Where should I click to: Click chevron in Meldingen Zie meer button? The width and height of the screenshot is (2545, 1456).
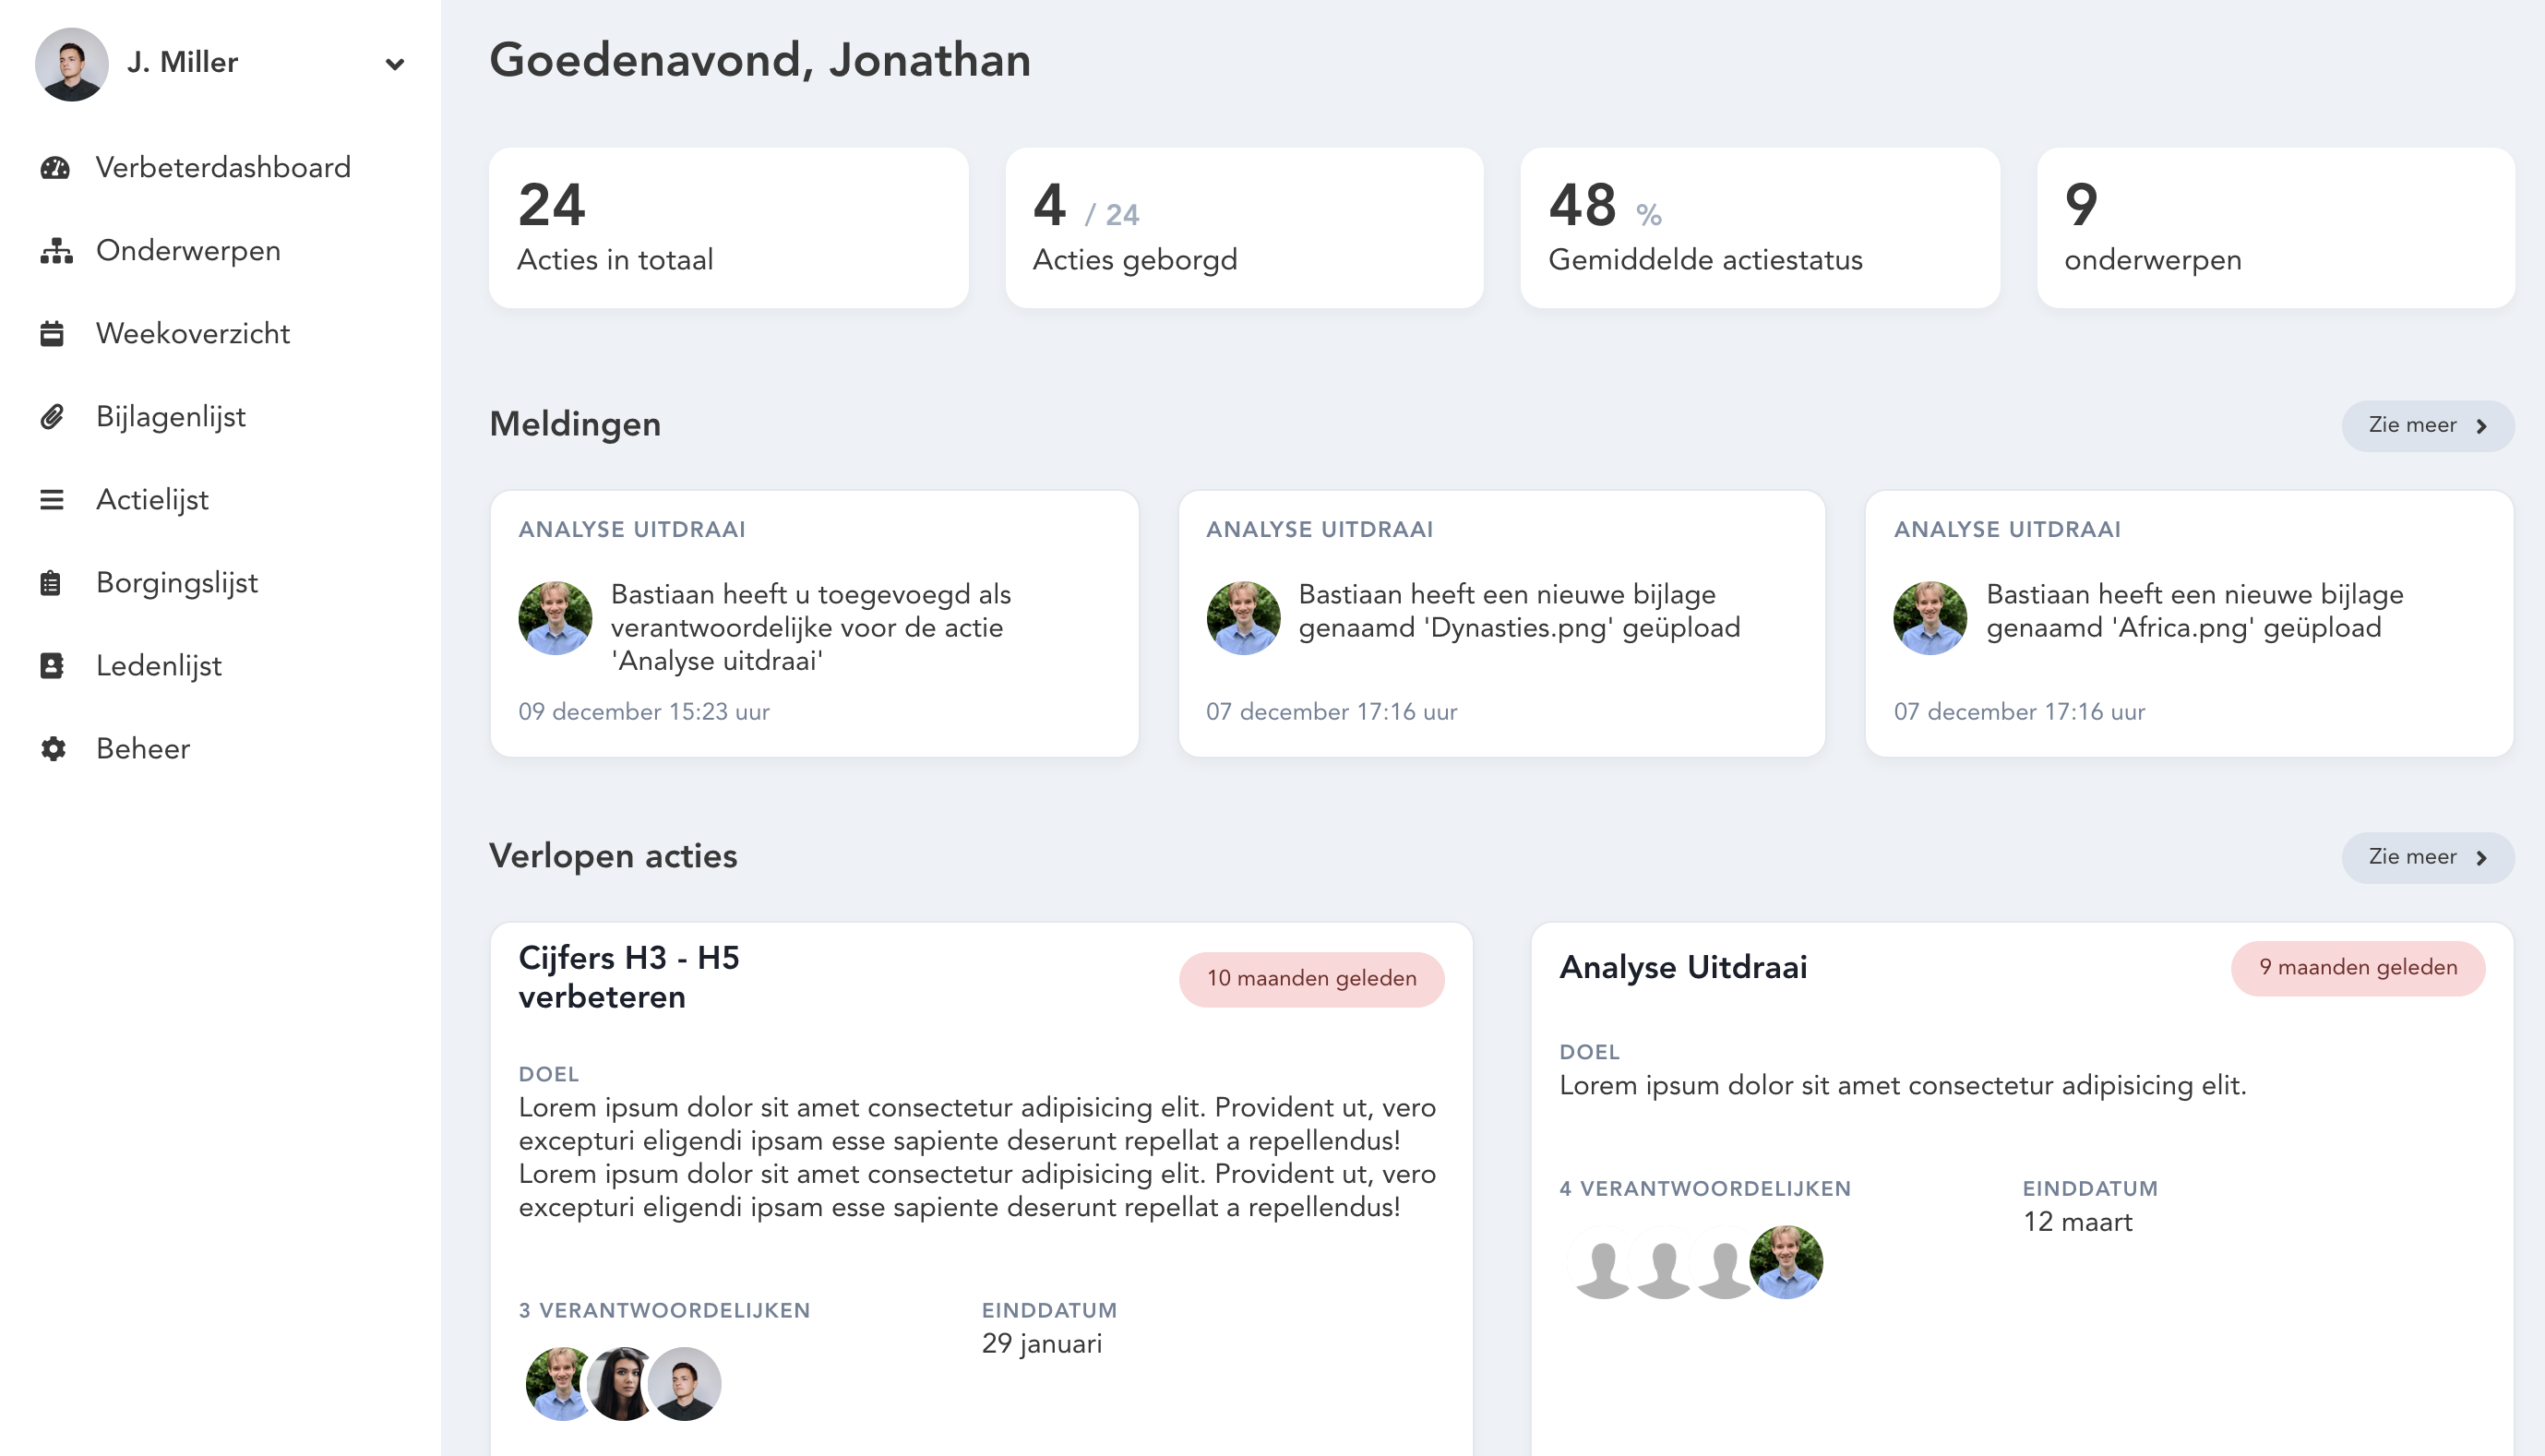pyautogui.click(x=2481, y=426)
